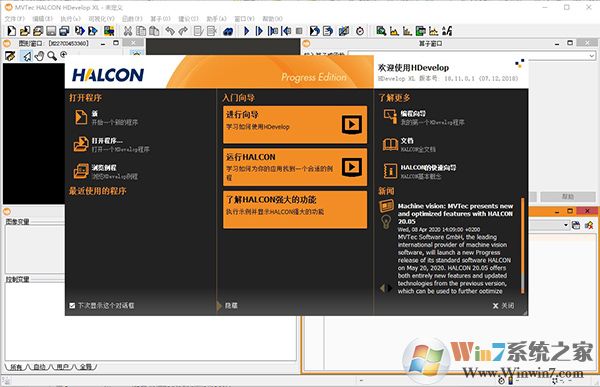Screen dimensions: 600x387
Task: Click the New Program toolbar icon
Action: coord(12,31)
